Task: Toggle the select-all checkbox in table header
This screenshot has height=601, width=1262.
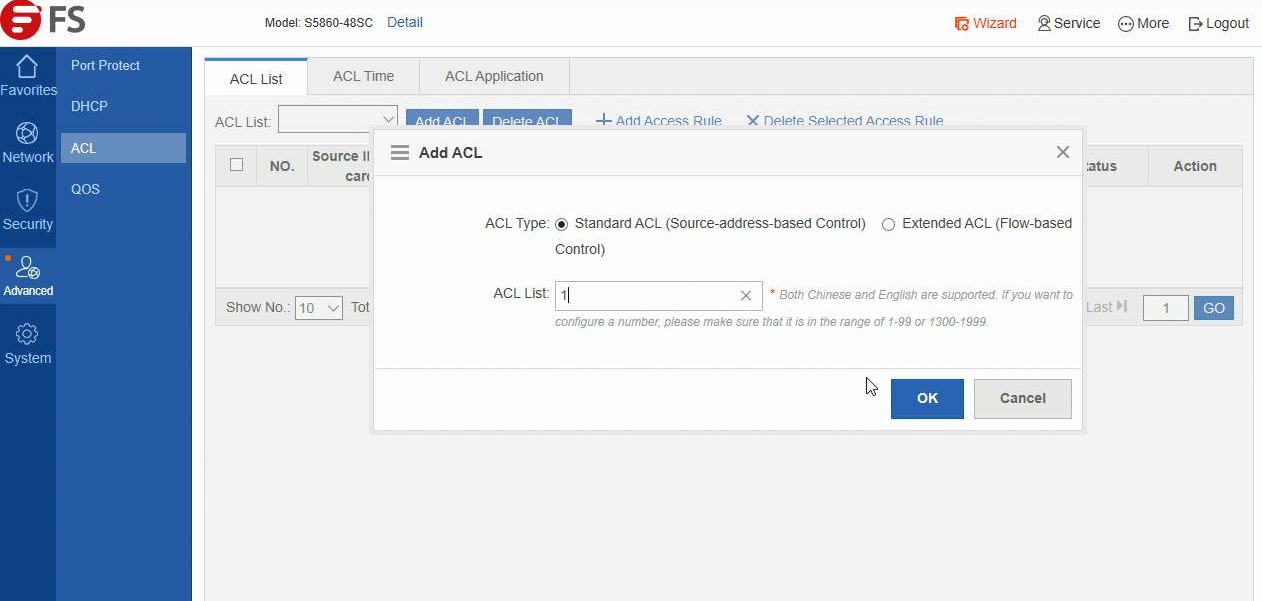Action: 236,165
